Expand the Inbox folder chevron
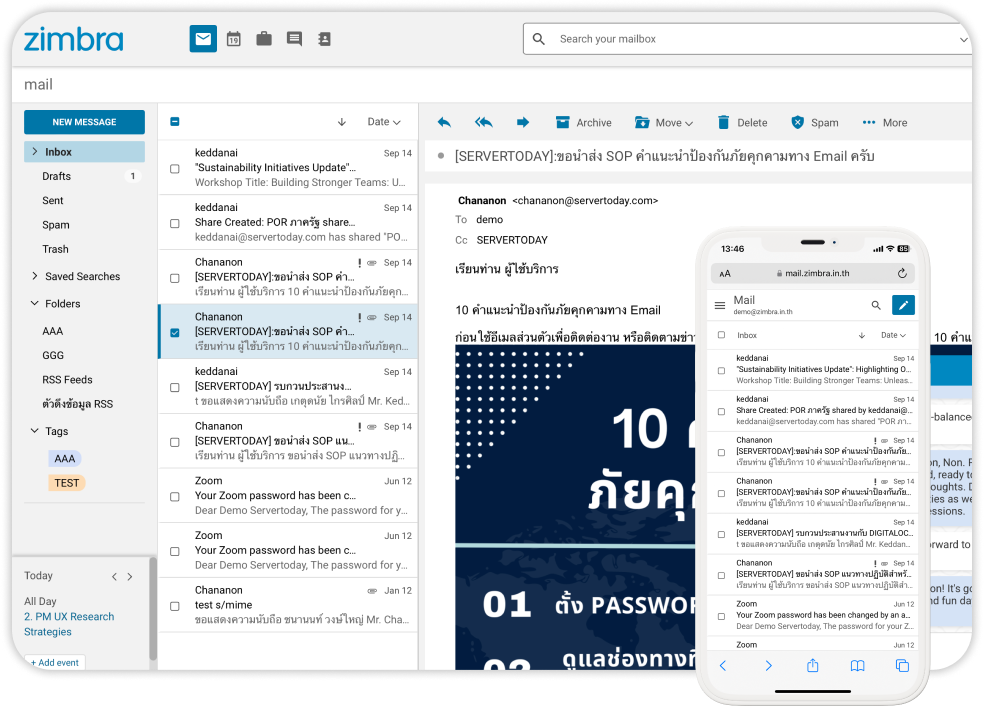This screenshot has width=984, height=706. click(x=35, y=151)
